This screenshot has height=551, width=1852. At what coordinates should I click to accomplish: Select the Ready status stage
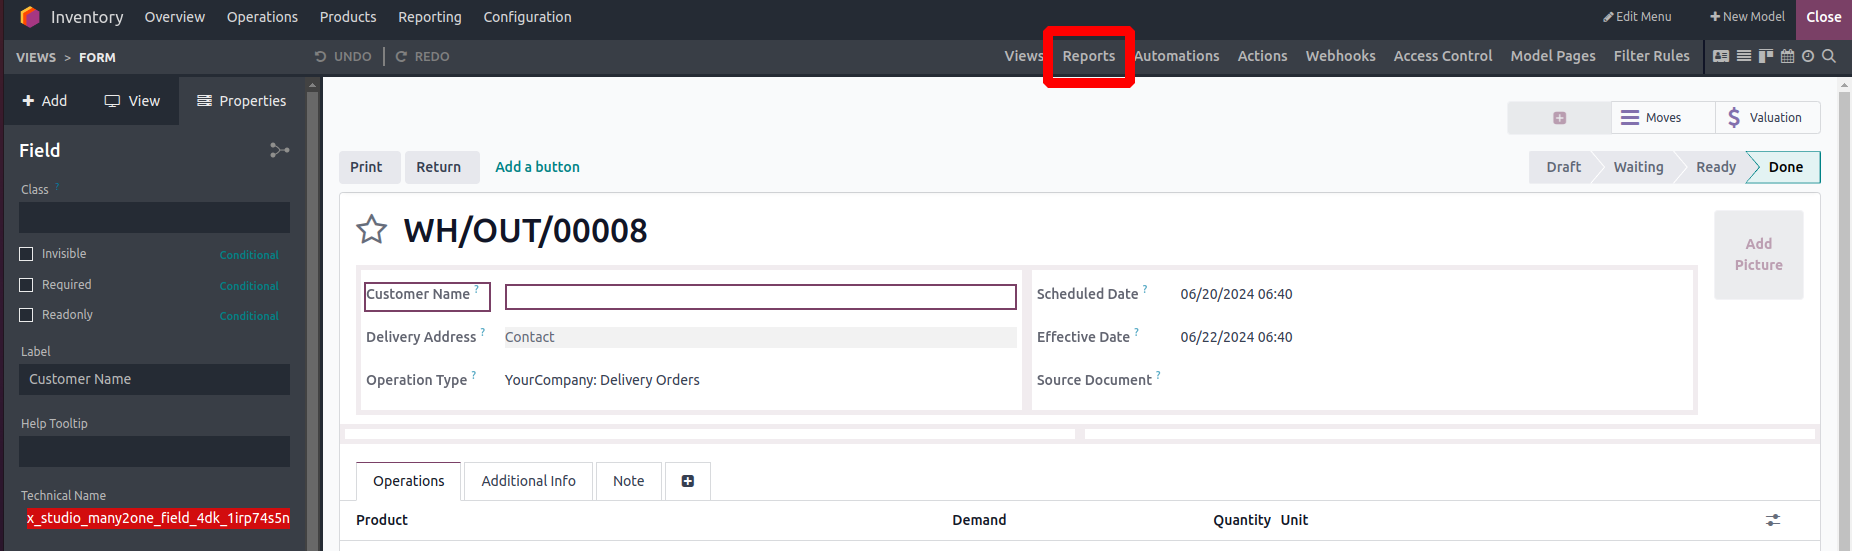[1716, 167]
